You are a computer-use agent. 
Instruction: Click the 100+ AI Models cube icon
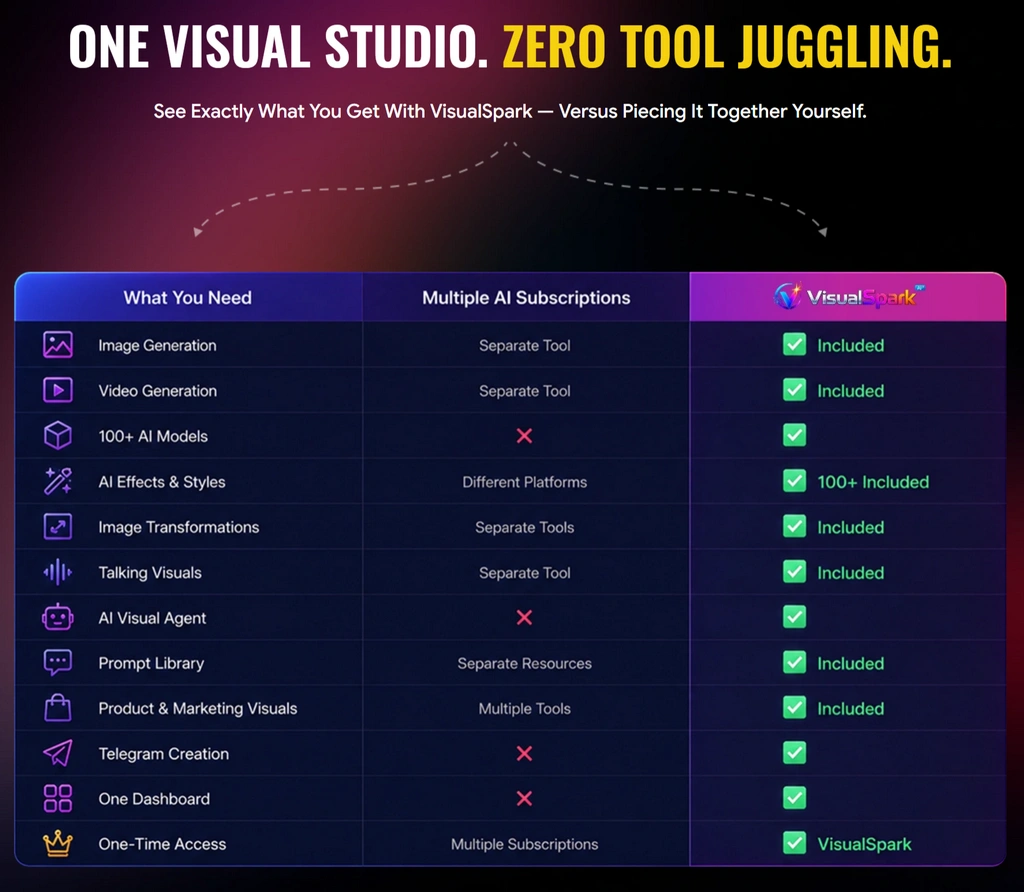pos(57,436)
